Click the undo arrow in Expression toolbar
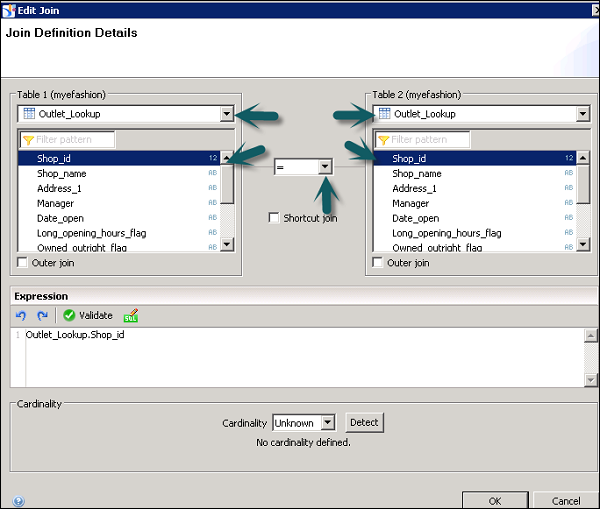 click(x=21, y=315)
